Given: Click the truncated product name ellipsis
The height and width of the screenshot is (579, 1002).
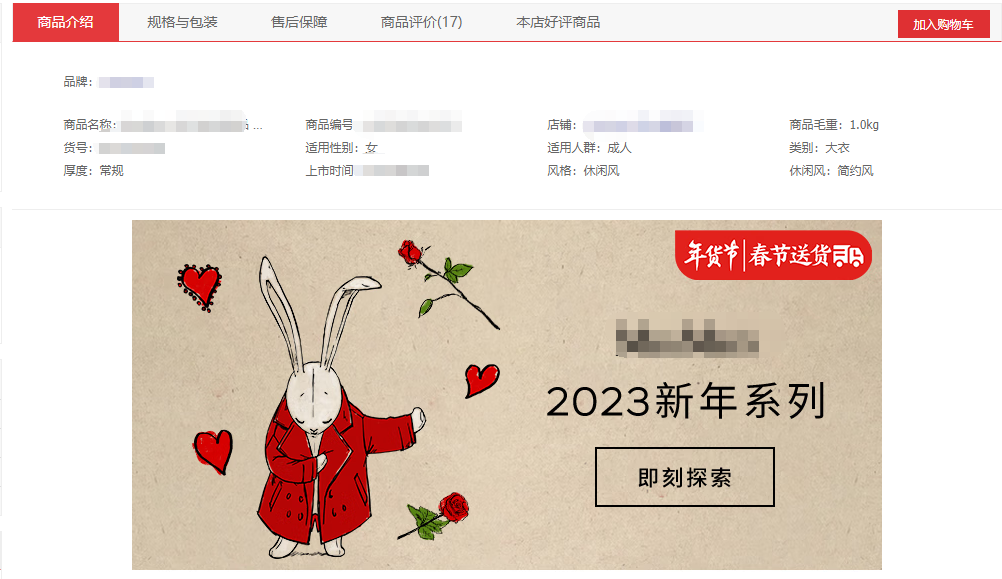Looking at the screenshot, I should click(x=258, y=126).
